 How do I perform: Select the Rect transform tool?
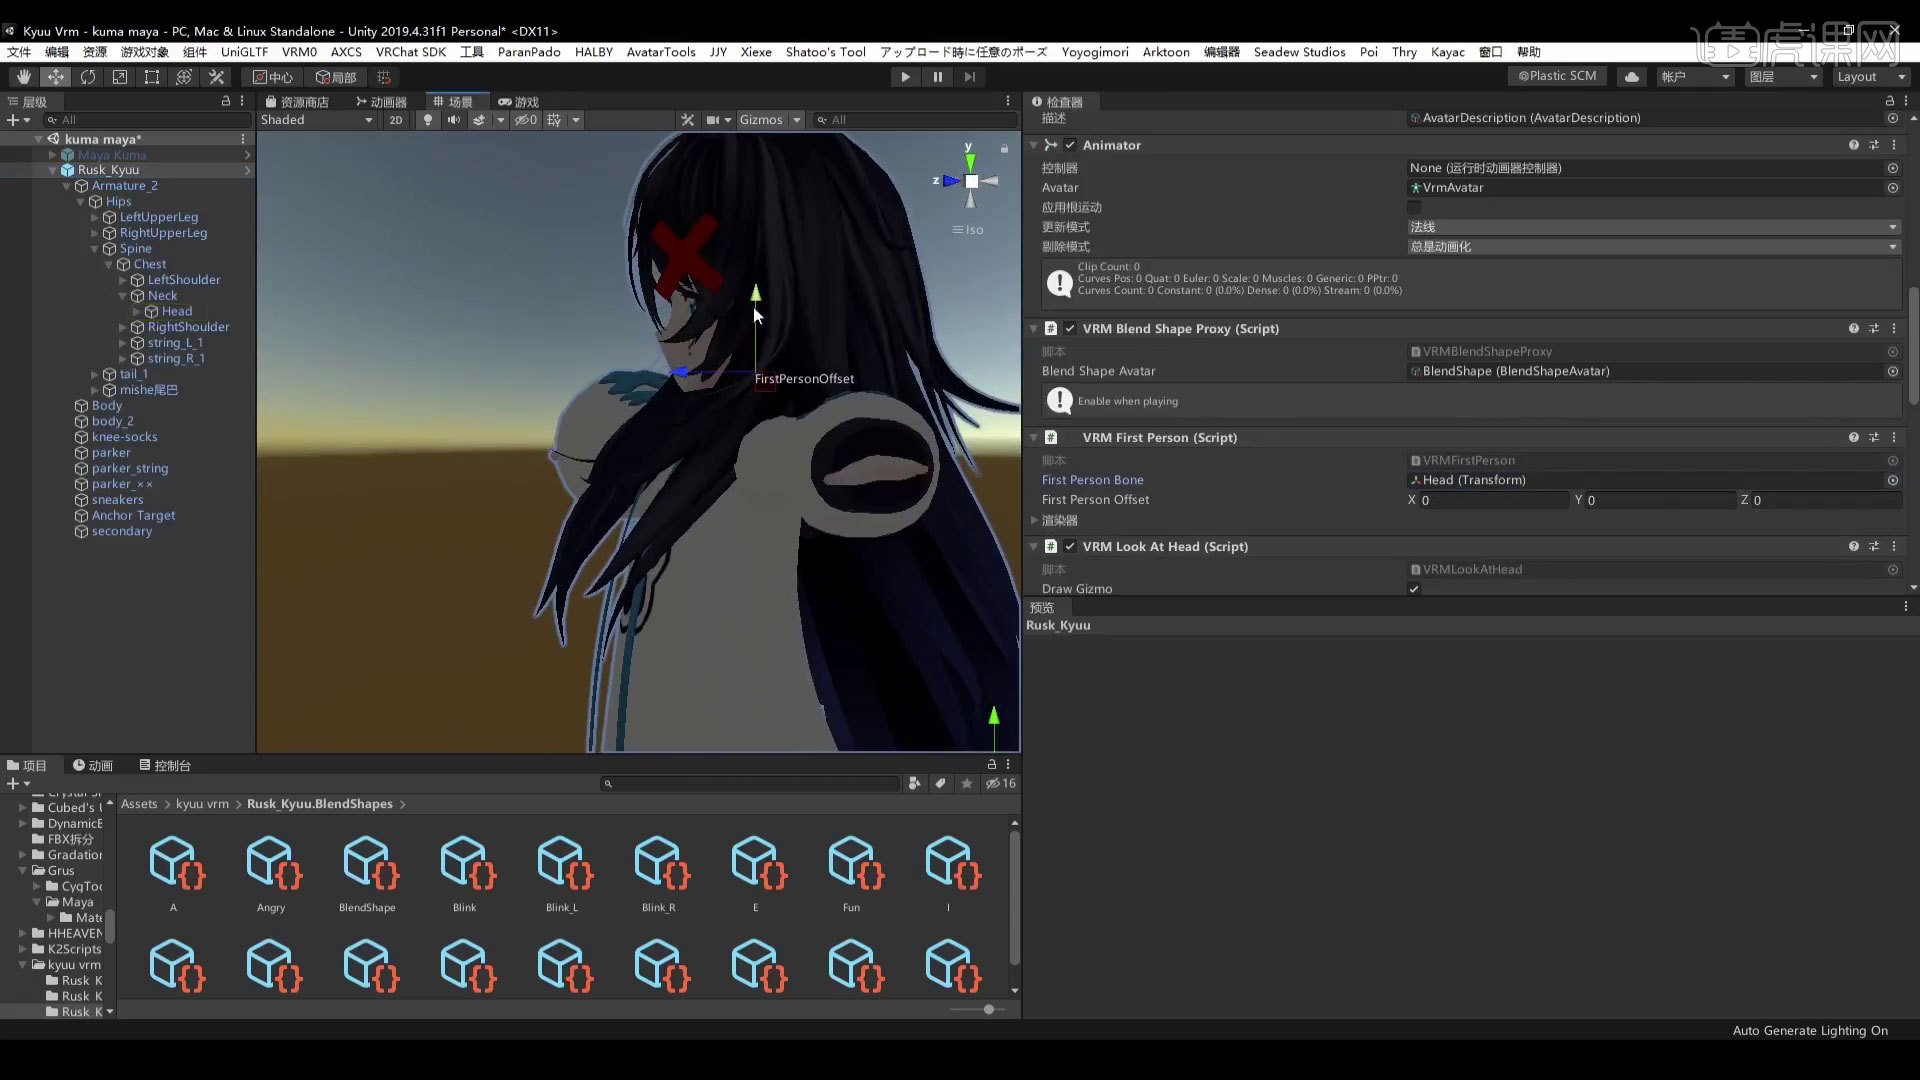(151, 76)
